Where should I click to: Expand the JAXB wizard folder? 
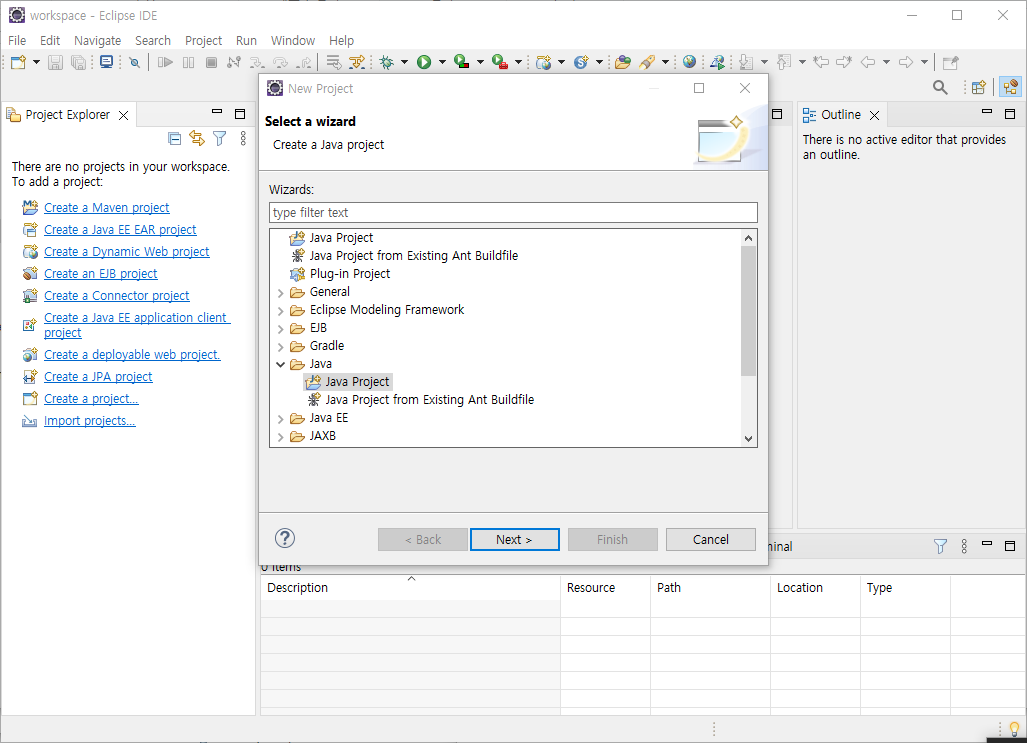coord(280,436)
